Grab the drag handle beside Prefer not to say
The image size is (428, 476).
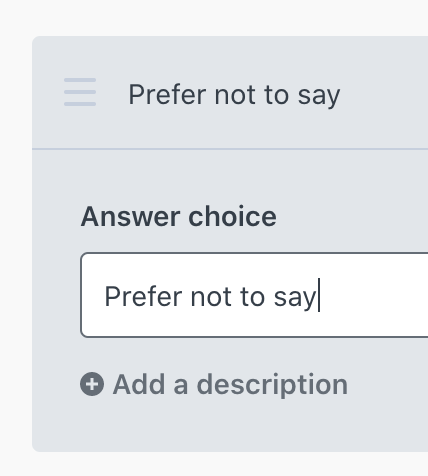pos(80,92)
